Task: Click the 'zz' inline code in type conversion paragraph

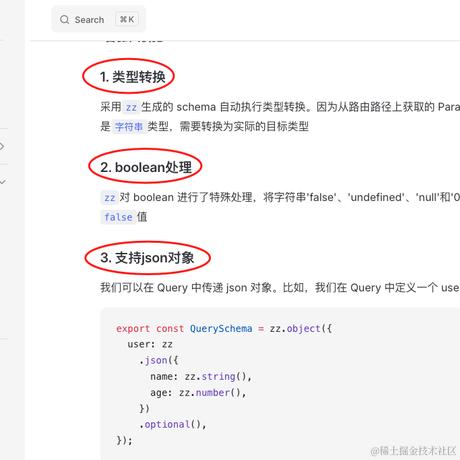Action: tap(131, 107)
